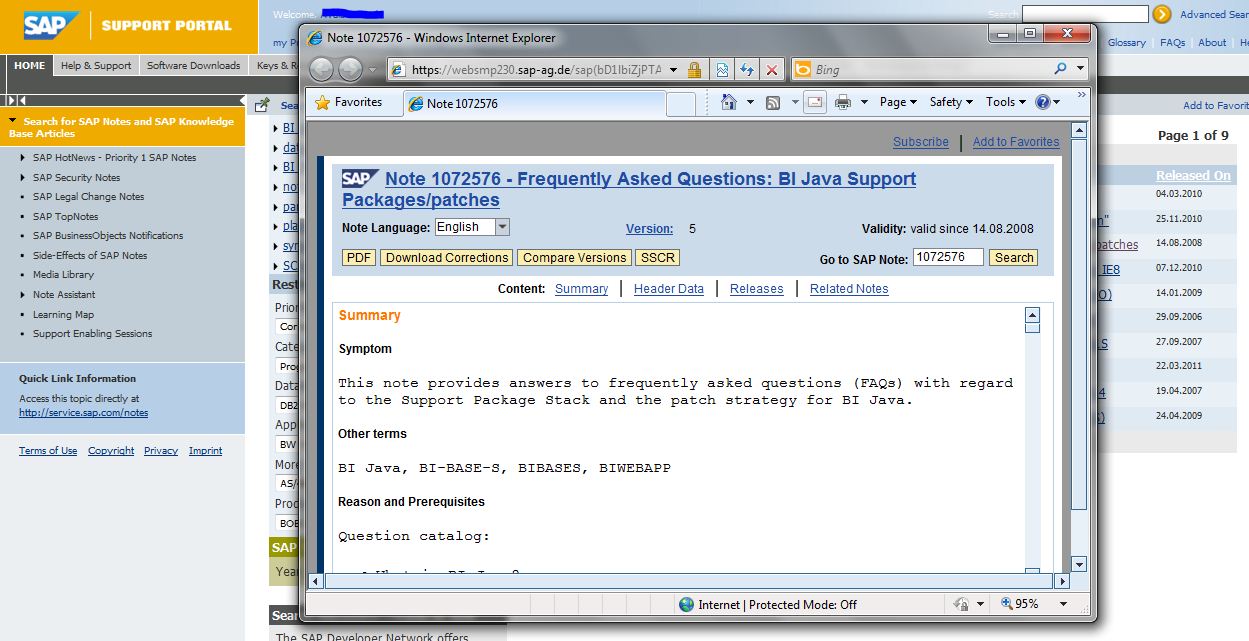The image size is (1249, 641).
Task: Jump to Related Notes content link
Action: [x=849, y=289]
